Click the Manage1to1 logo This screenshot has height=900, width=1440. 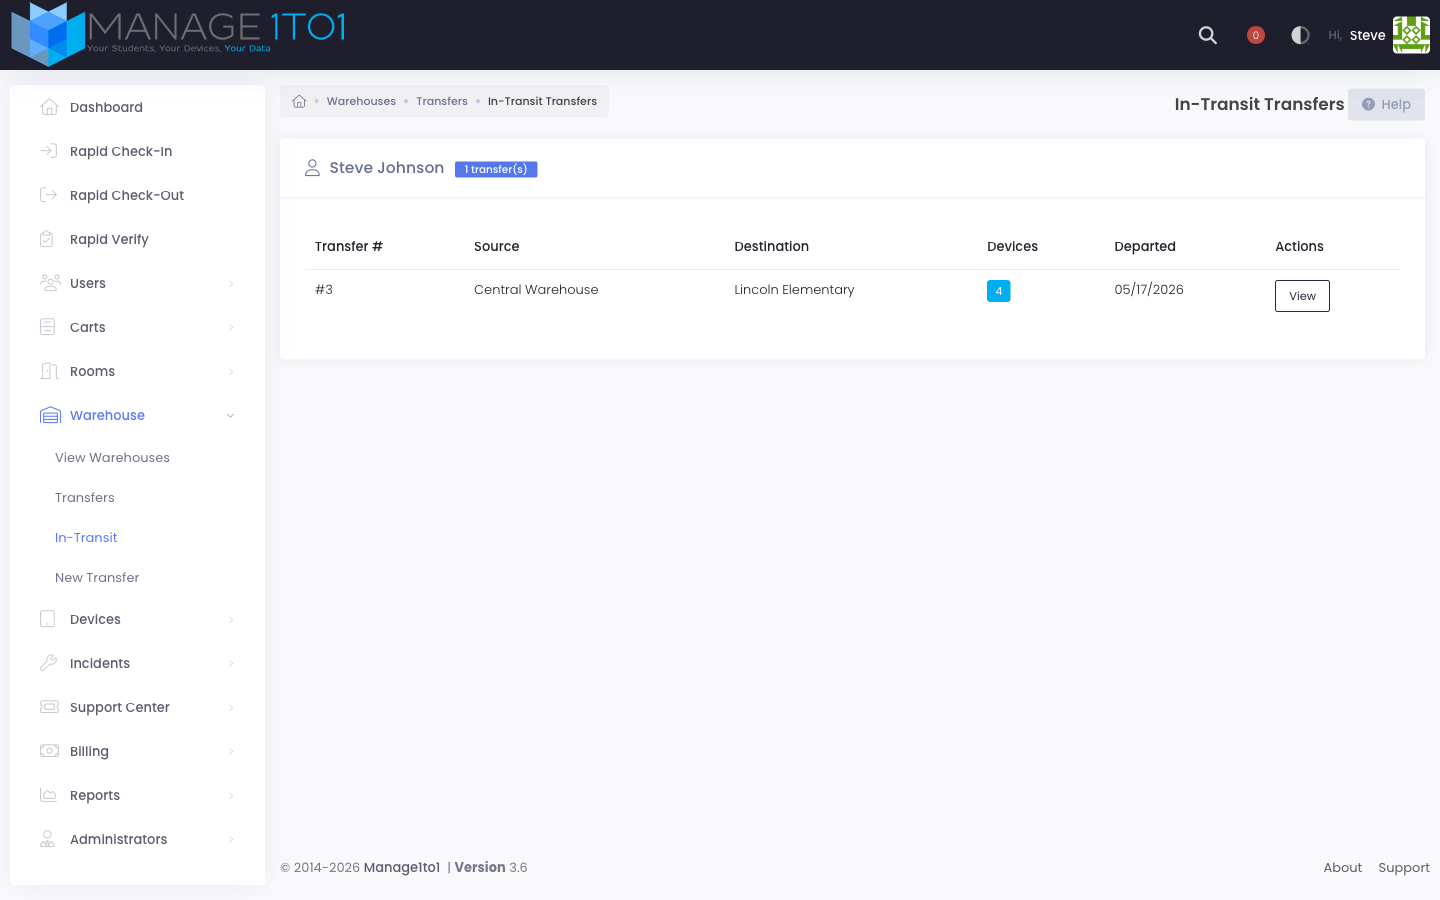click(178, 34)
